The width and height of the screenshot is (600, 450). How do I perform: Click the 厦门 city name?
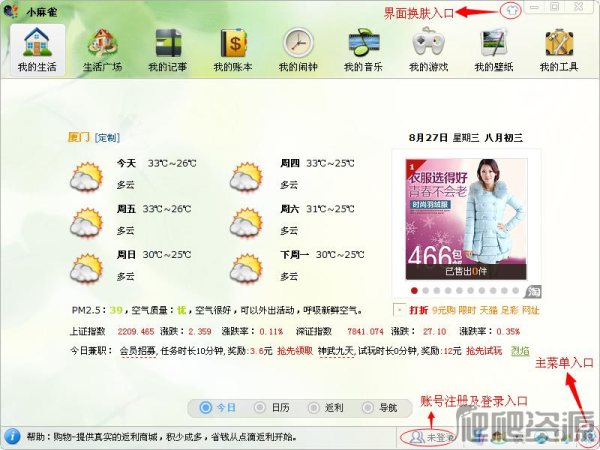click(79, 137)
